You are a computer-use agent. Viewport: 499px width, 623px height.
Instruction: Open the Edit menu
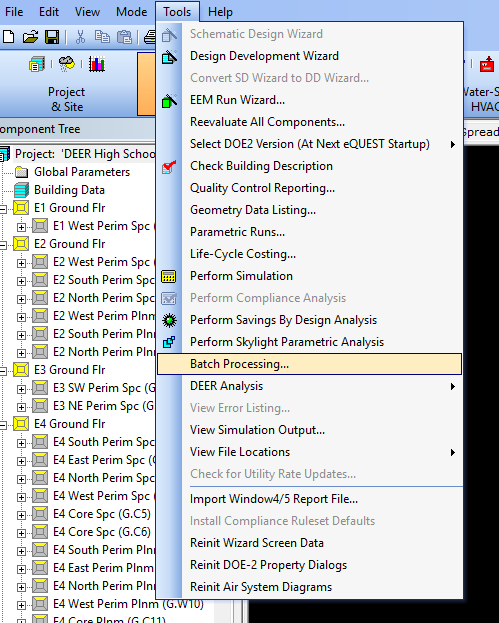point(49,12)
